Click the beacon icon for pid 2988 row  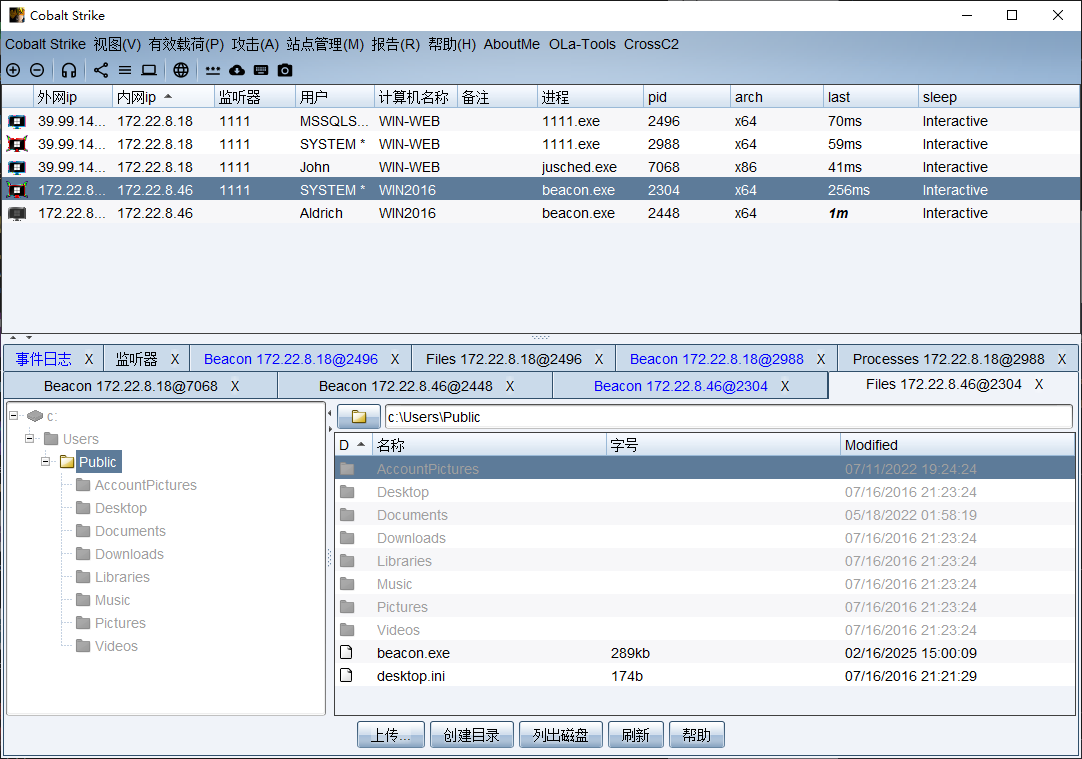click(17, 144)
